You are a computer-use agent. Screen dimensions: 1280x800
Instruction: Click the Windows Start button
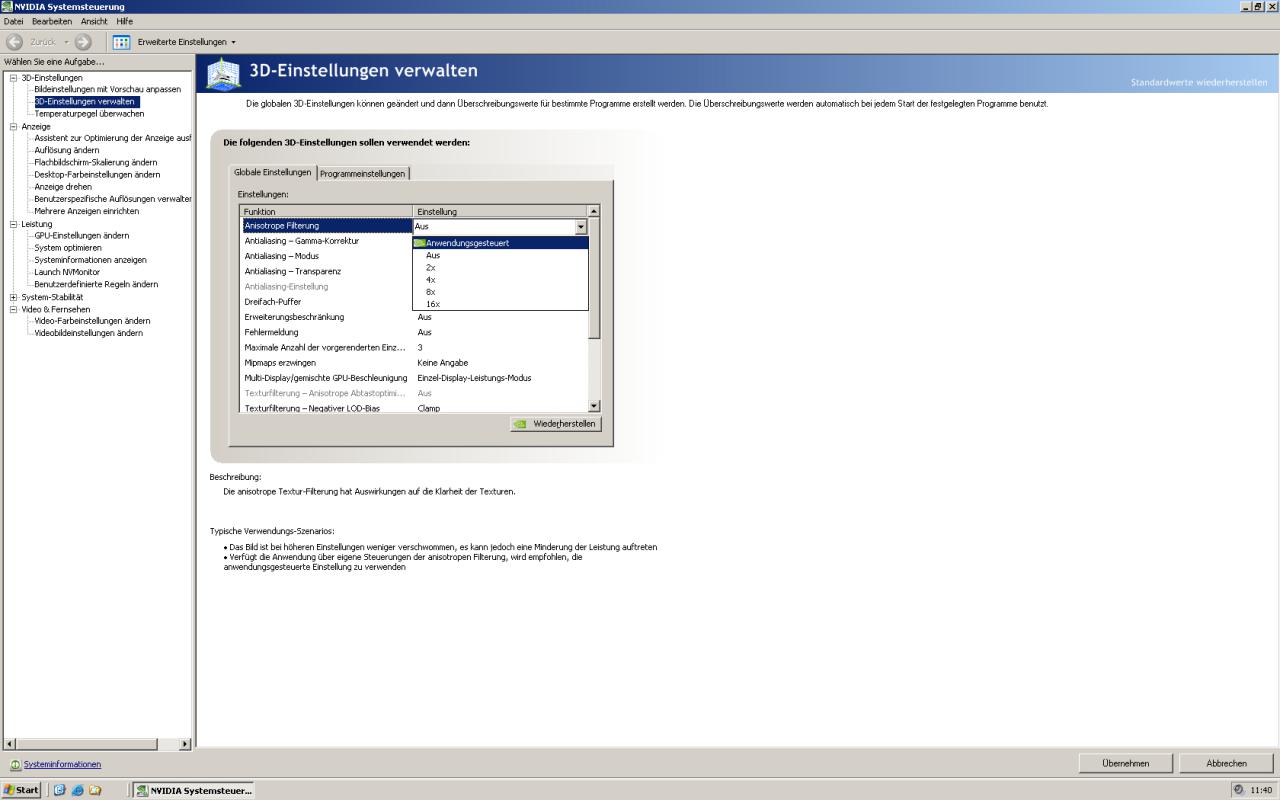21,790
